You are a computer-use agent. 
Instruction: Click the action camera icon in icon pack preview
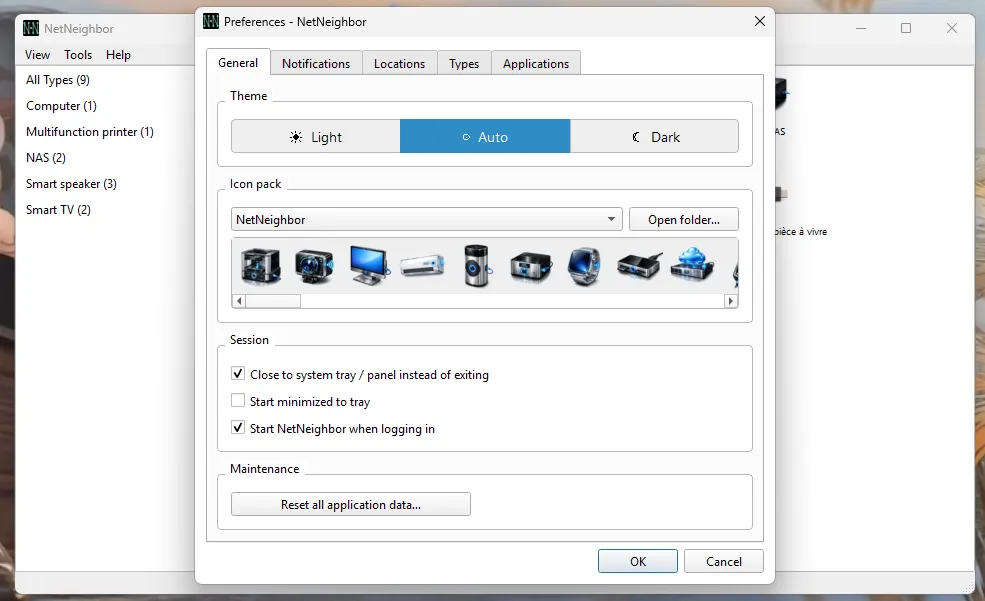pos(314,266)
